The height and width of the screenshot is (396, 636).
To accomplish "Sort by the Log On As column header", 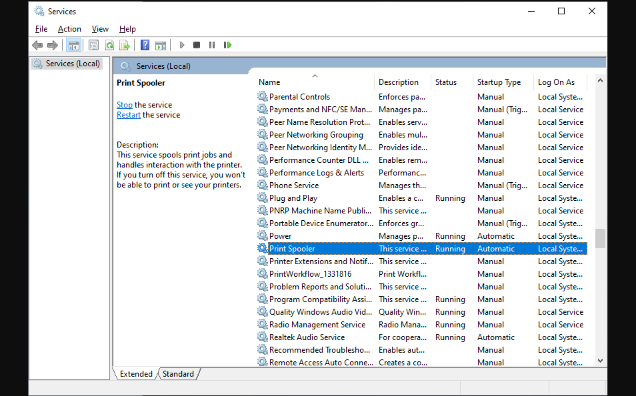I will pos(560,82).
